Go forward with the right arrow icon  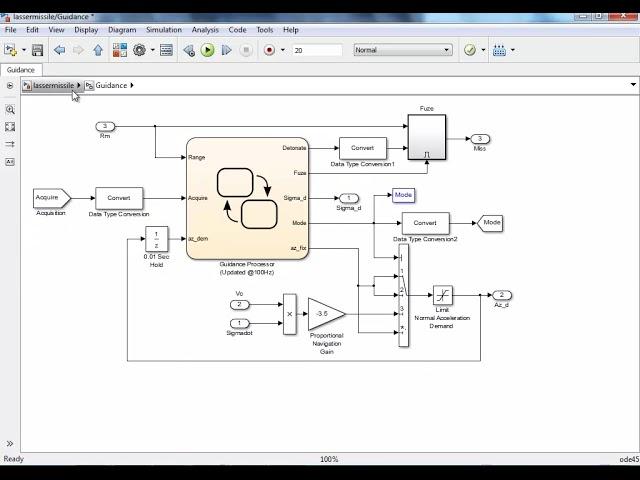78,50
